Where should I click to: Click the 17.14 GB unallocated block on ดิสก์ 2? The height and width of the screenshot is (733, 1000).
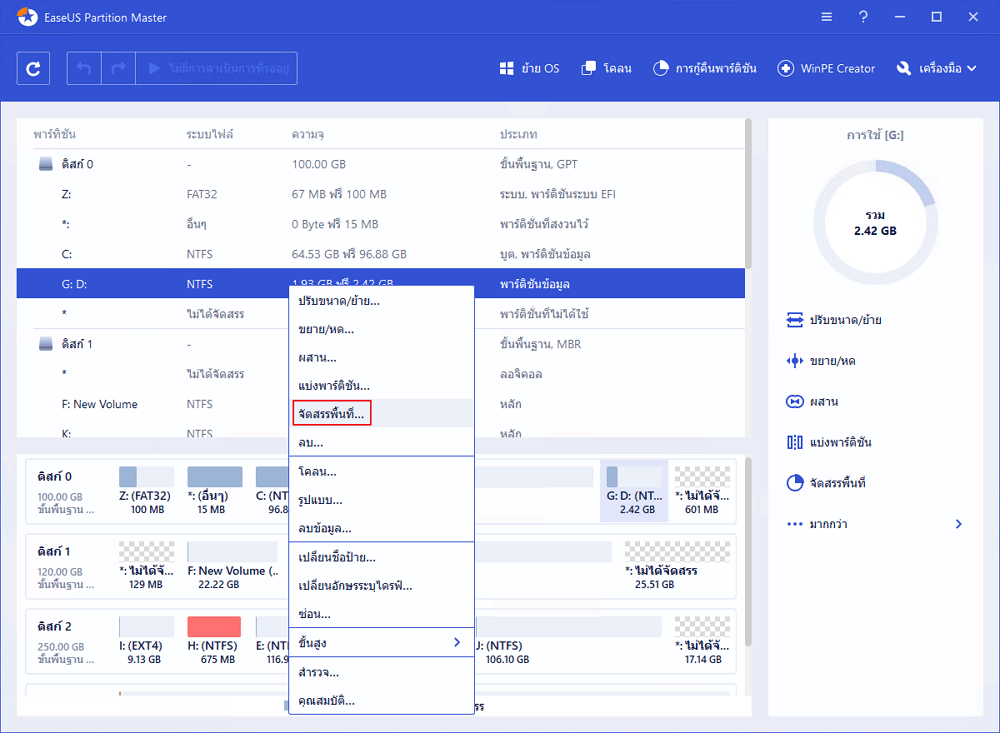coord(702,640)
